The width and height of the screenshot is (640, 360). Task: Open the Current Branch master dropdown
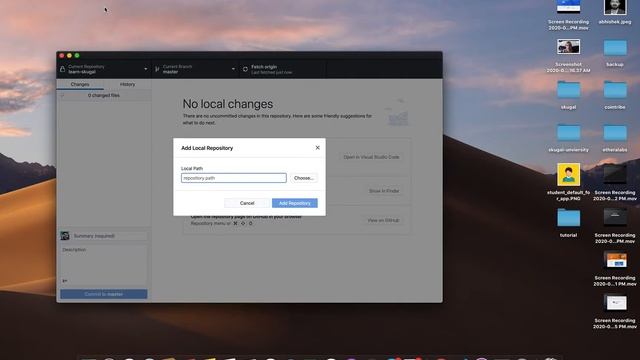195,69
